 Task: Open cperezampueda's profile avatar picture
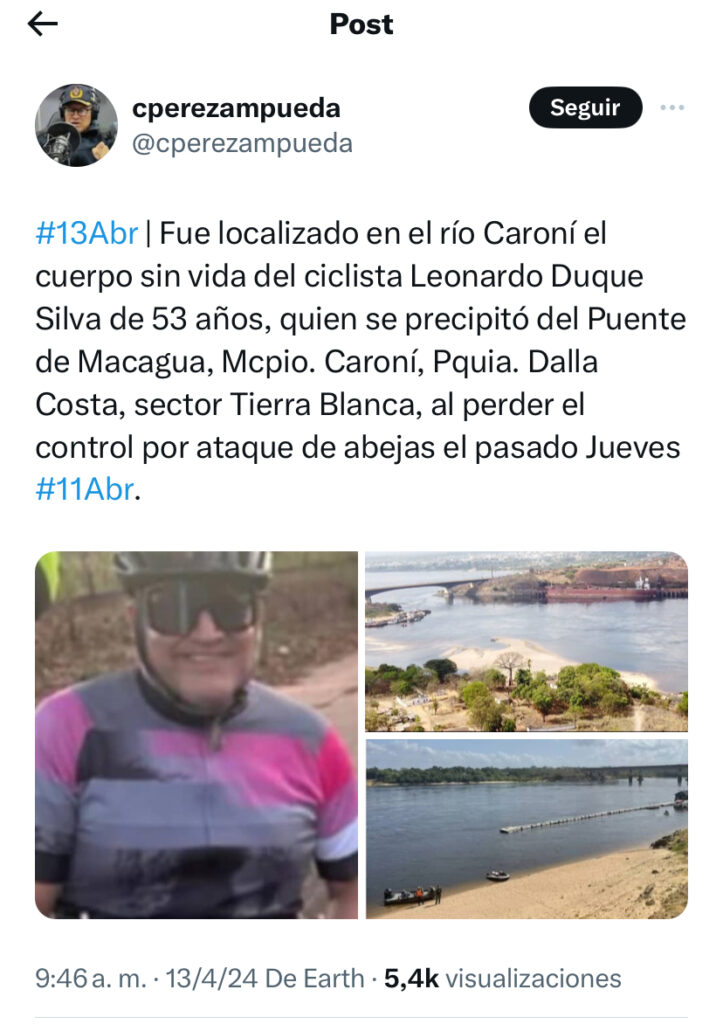point(76,125)
